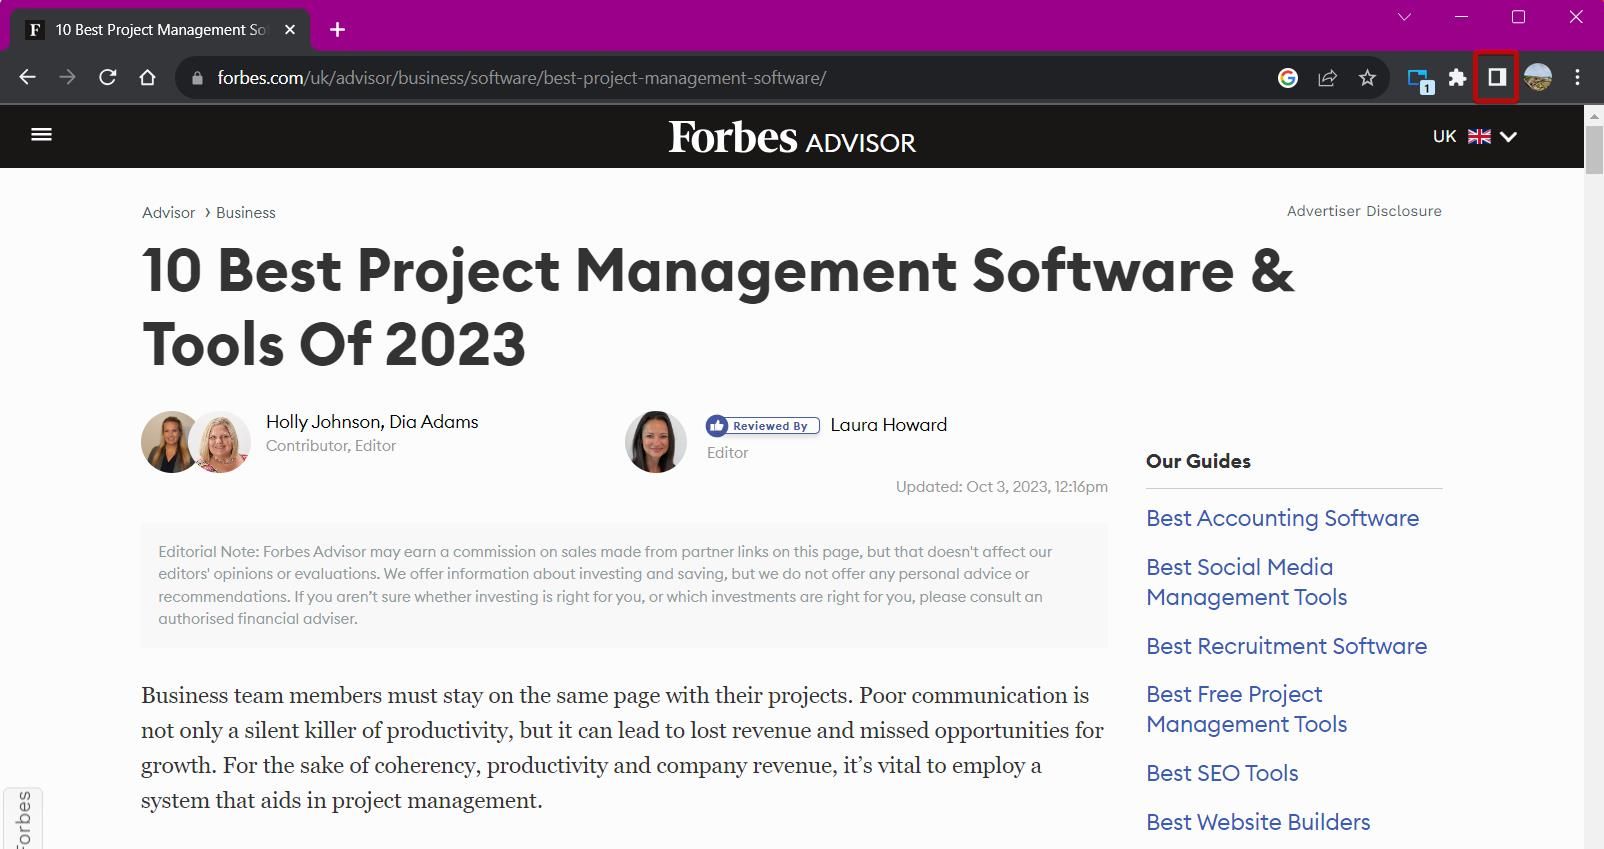1604x849 pixels.
Task: Select the 10 Best Project Management tab
Action: coord(160,30)
